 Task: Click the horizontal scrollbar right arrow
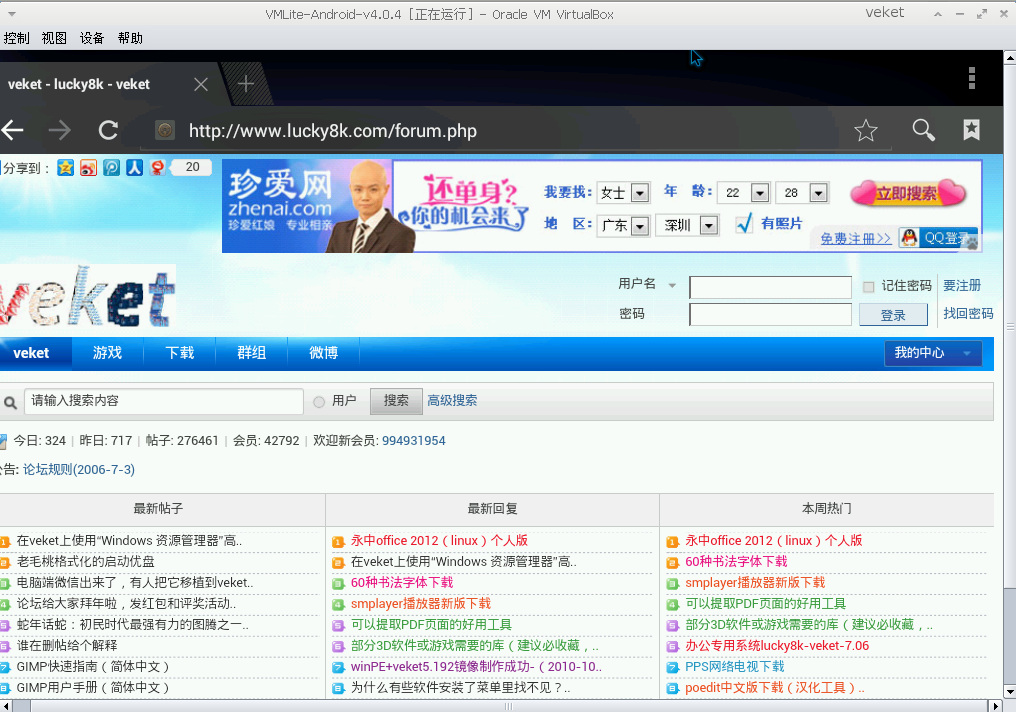996,706
